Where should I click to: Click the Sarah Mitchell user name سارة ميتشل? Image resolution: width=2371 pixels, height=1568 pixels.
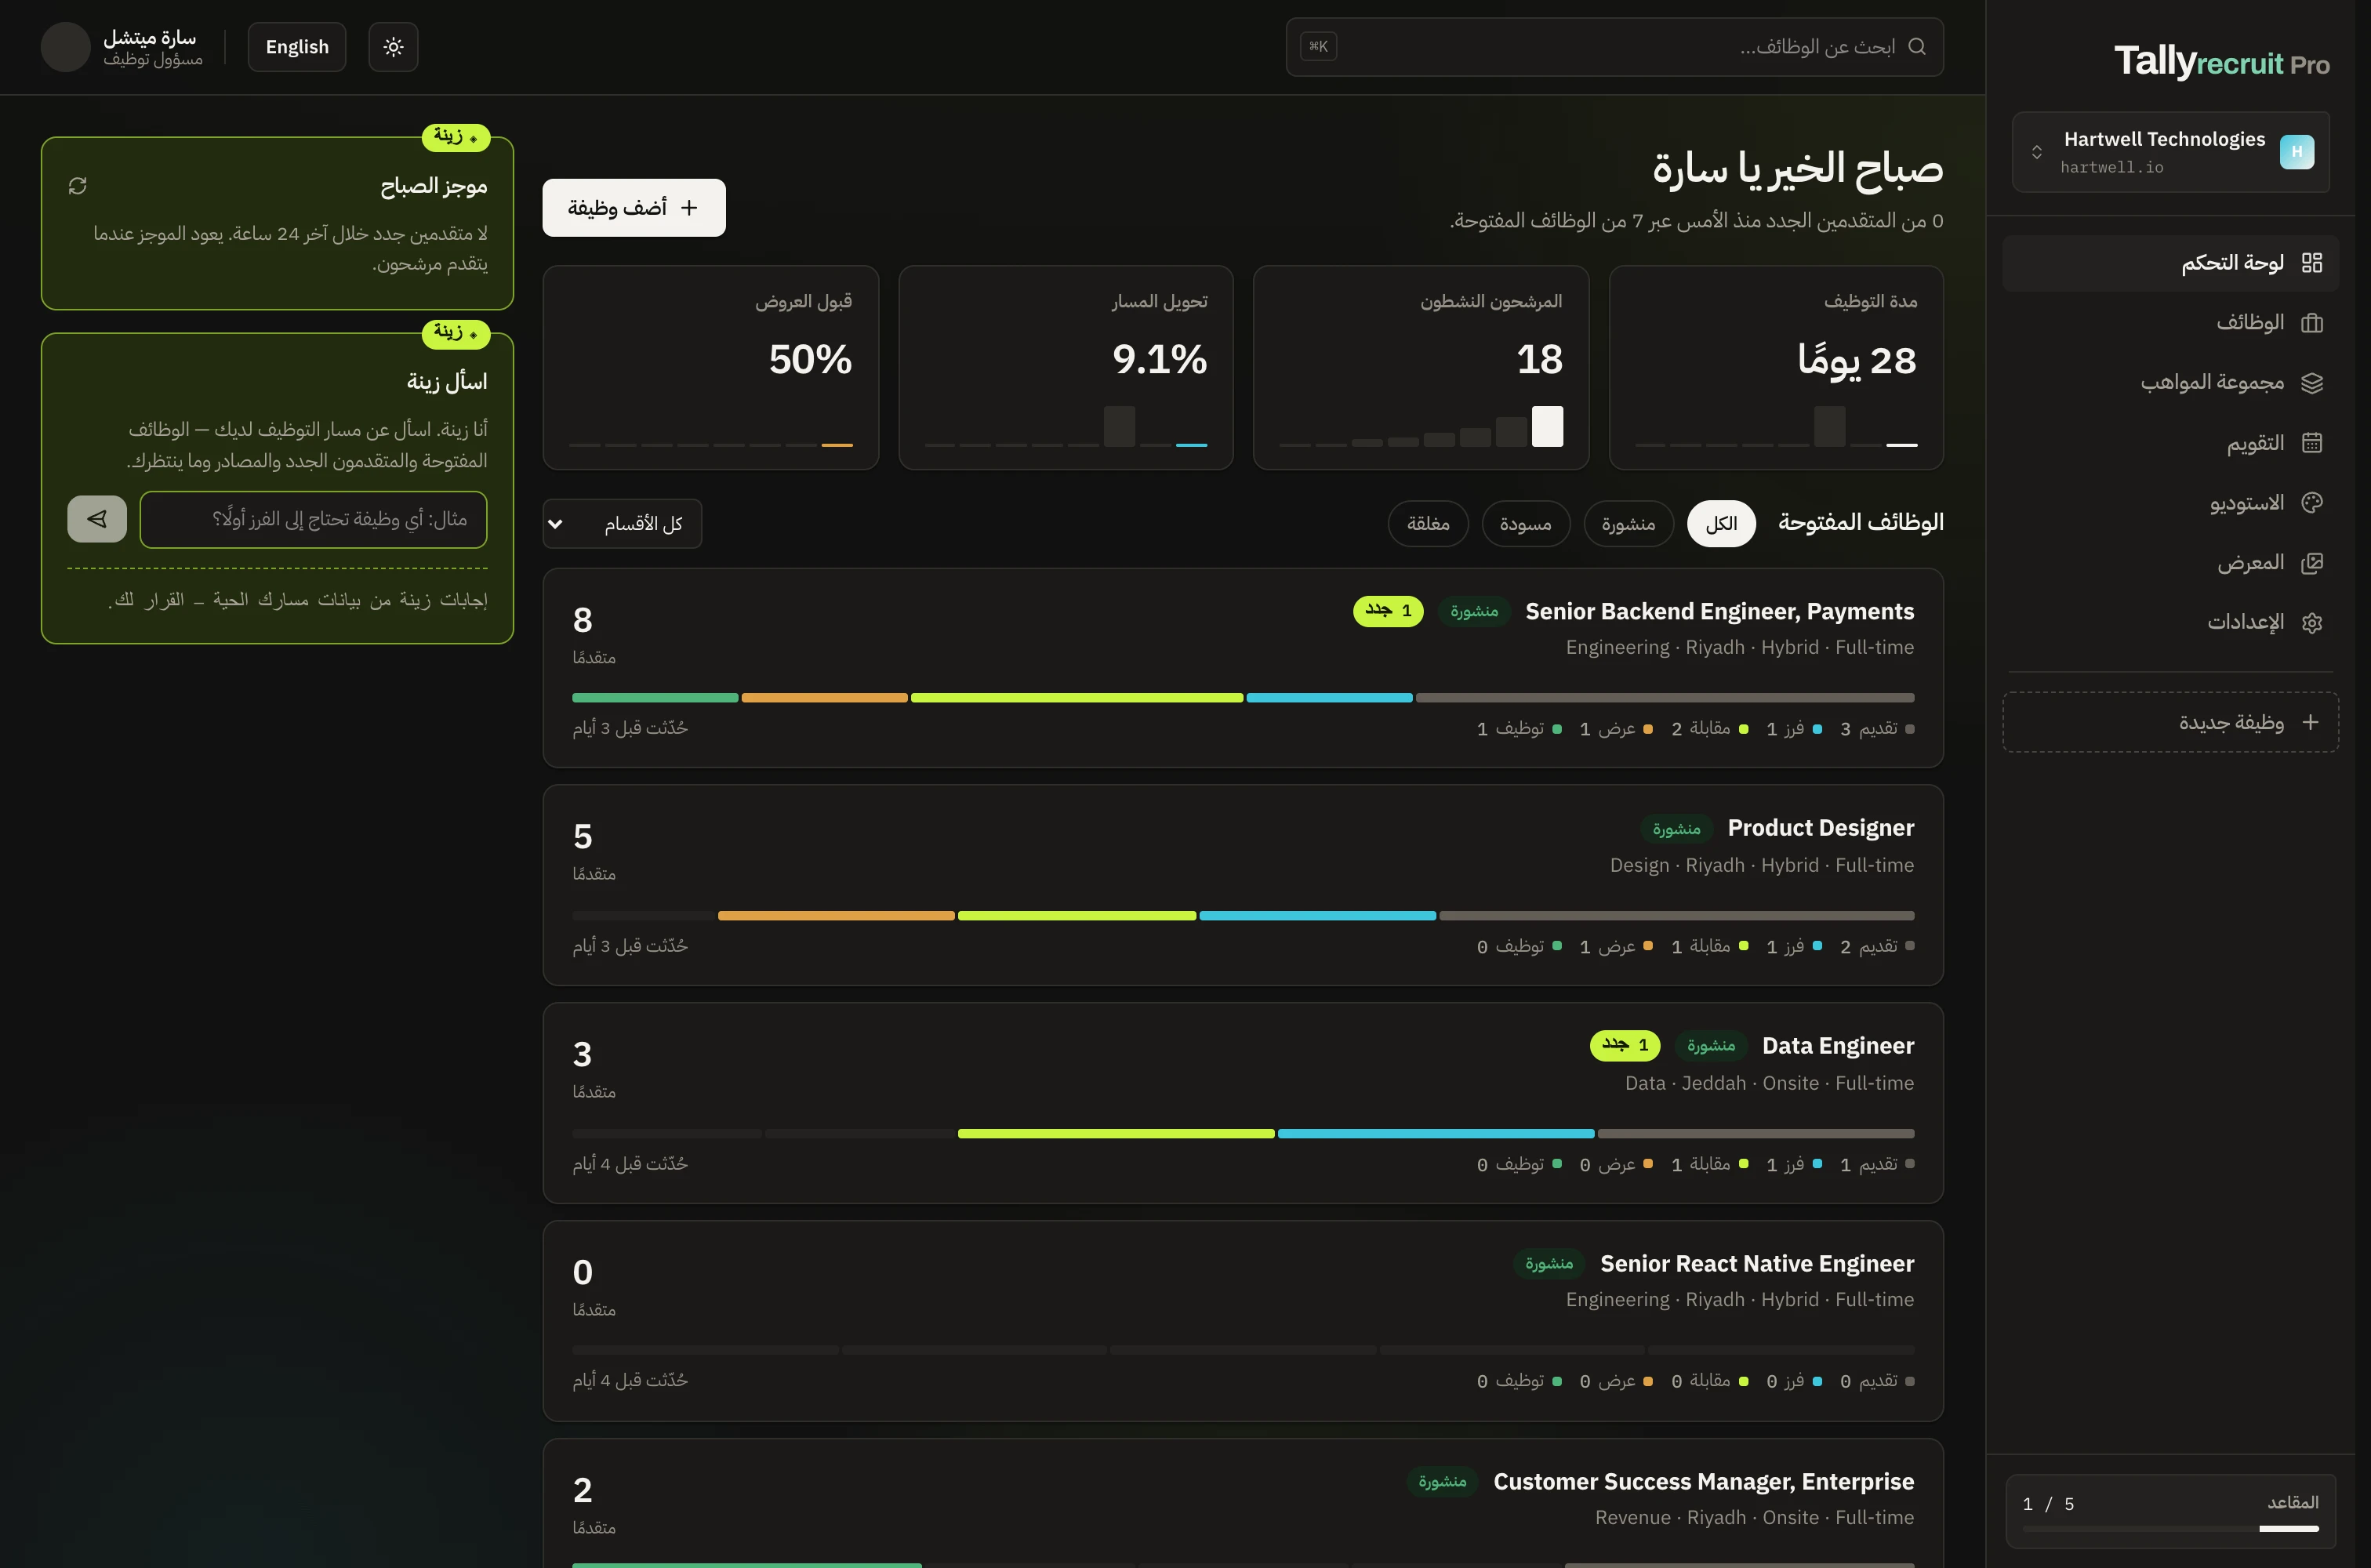coord(150,37)
